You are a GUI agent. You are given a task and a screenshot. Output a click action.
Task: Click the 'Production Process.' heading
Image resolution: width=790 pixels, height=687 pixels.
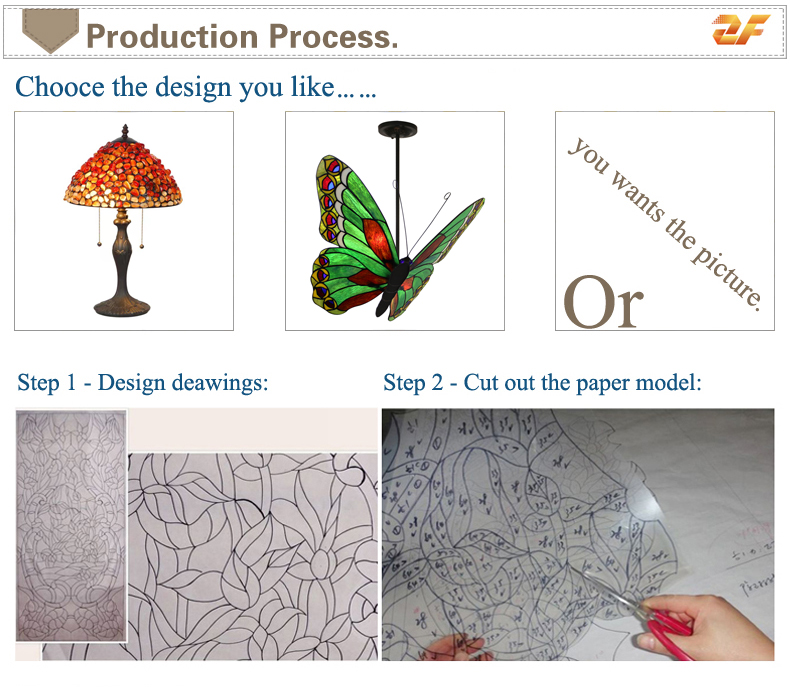click(242, 36)
